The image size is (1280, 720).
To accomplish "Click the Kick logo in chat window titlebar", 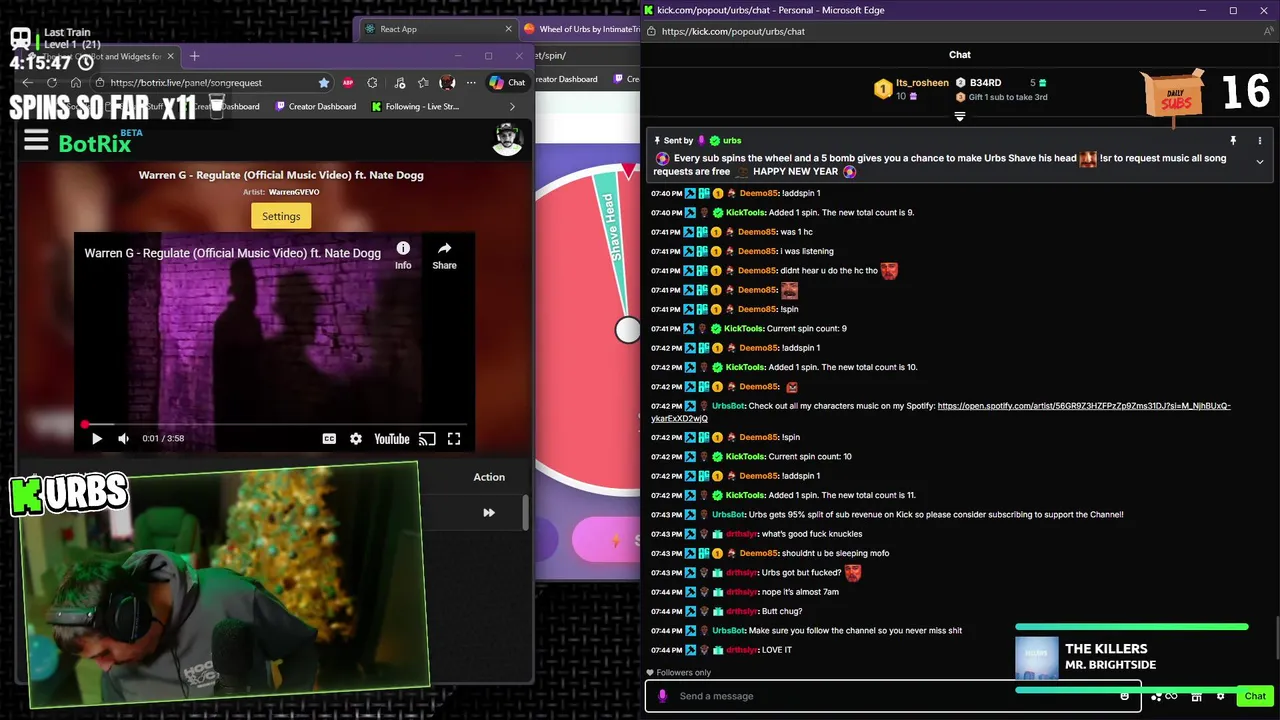I will 649,10.
